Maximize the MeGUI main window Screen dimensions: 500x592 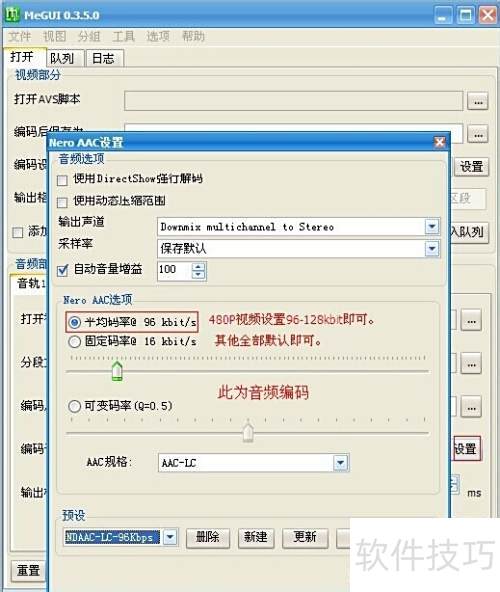click(465, 15)
